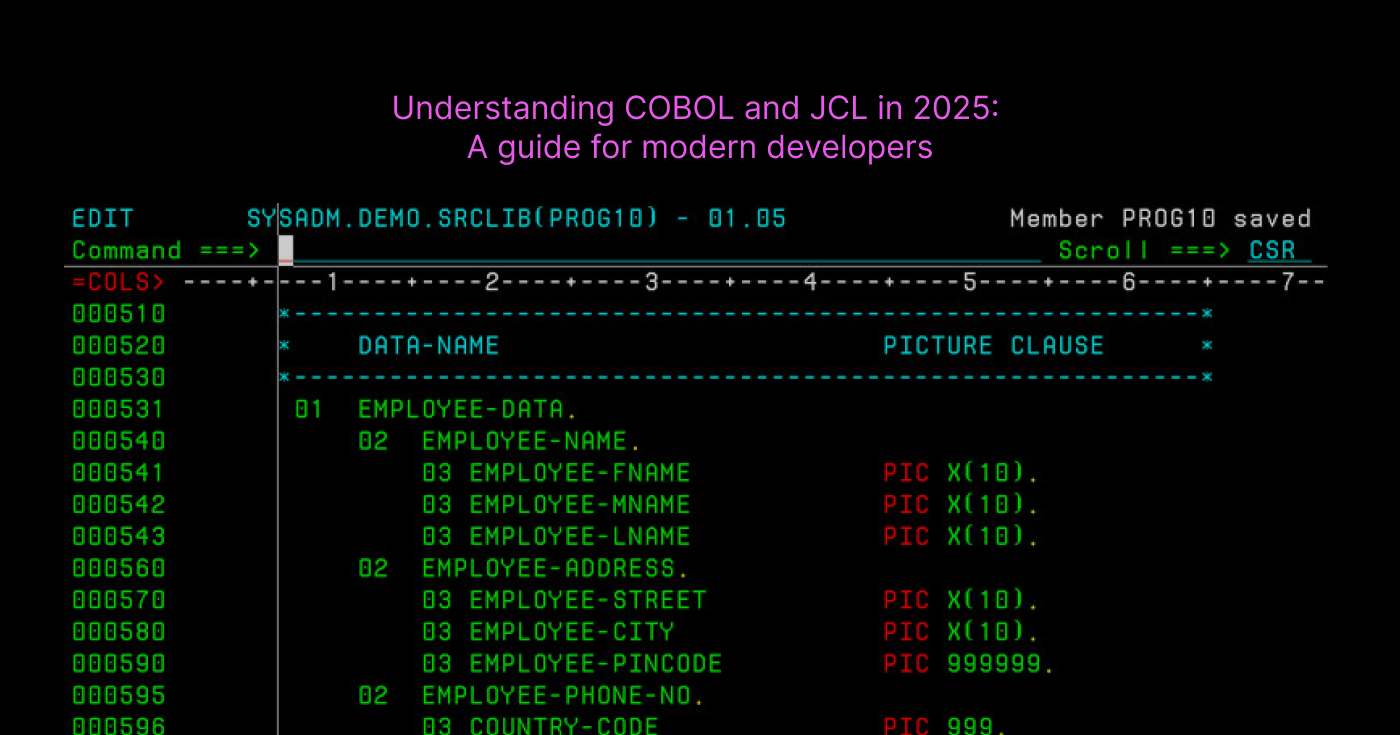Click the EMPLOYEE-PHONE-NO group item
Viewport: 1400px width, 735px height.
coord(563,695)
